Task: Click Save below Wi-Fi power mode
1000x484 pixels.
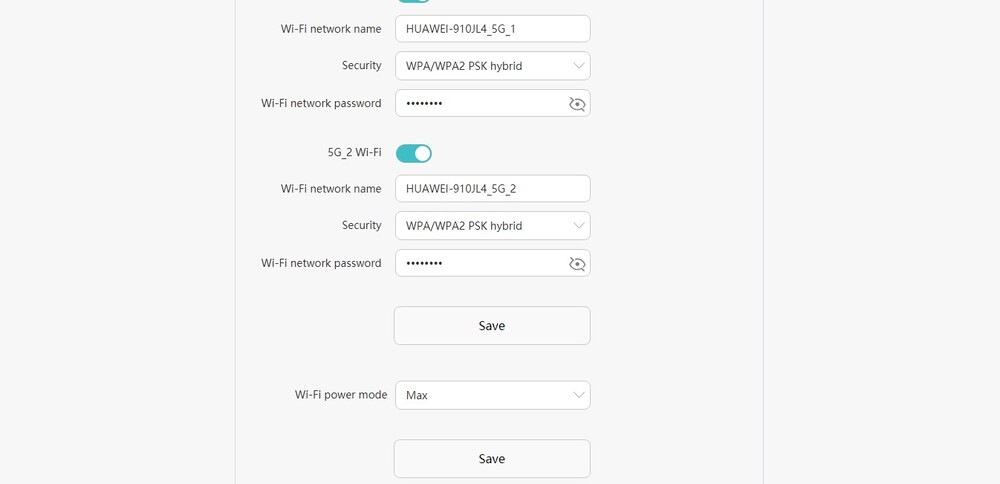Action: [x=492, y=458]
